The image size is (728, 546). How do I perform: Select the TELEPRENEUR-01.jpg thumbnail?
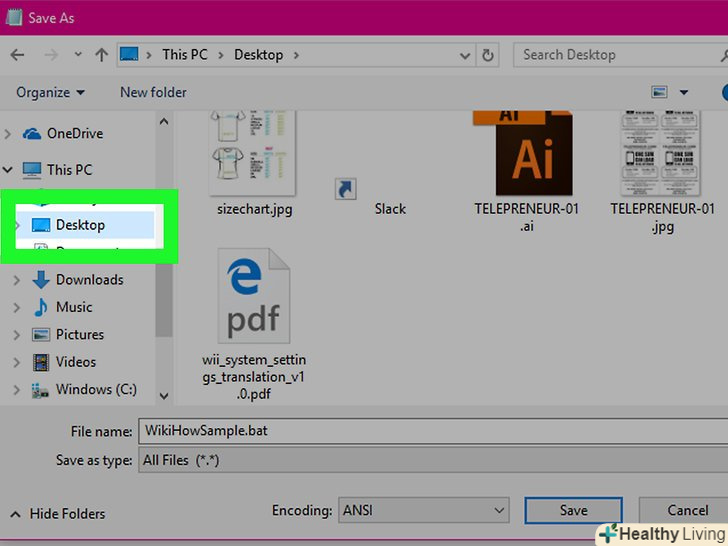660,153
